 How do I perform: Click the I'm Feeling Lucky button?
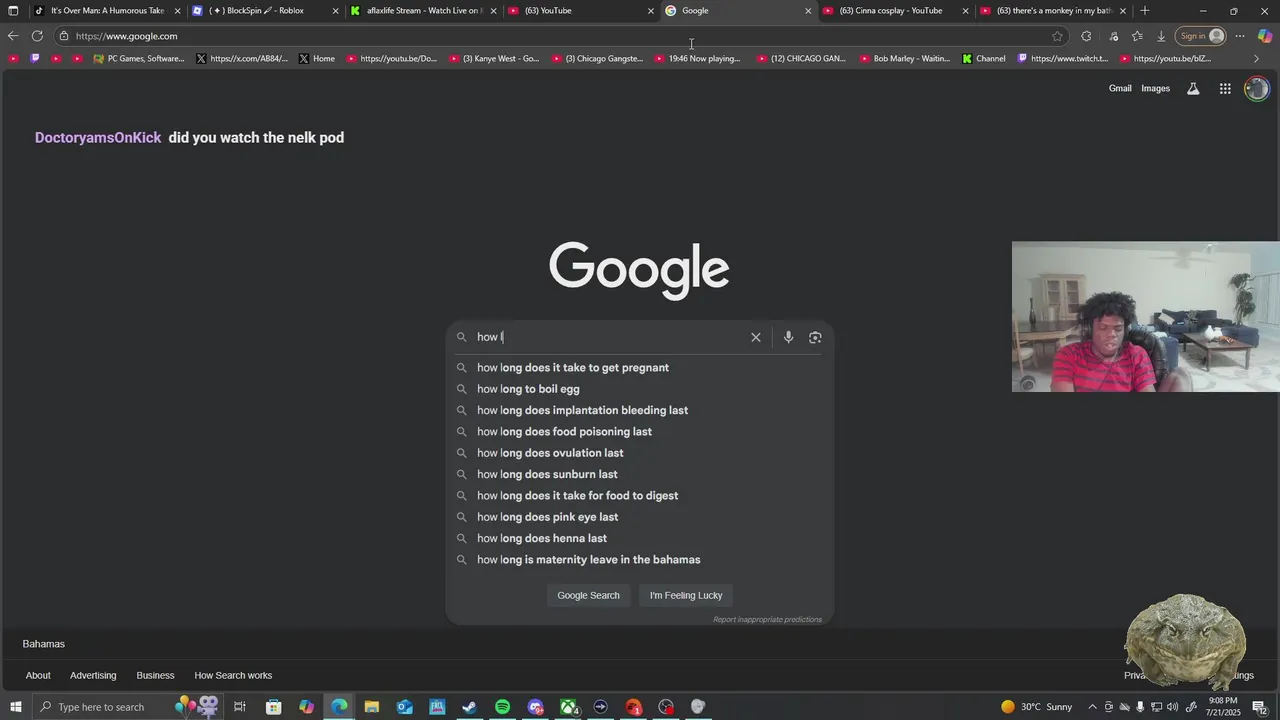coord(686,595)
